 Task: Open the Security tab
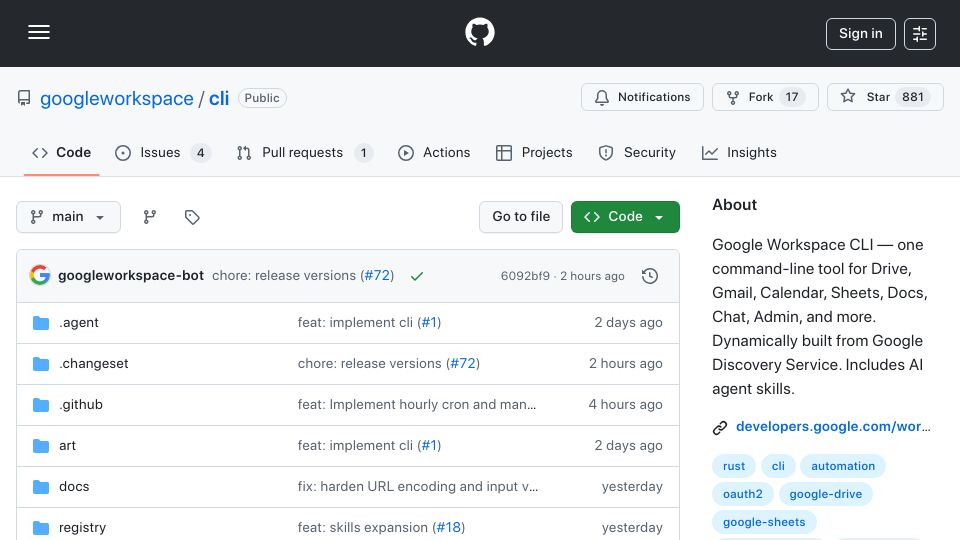(x=637, y=152)
